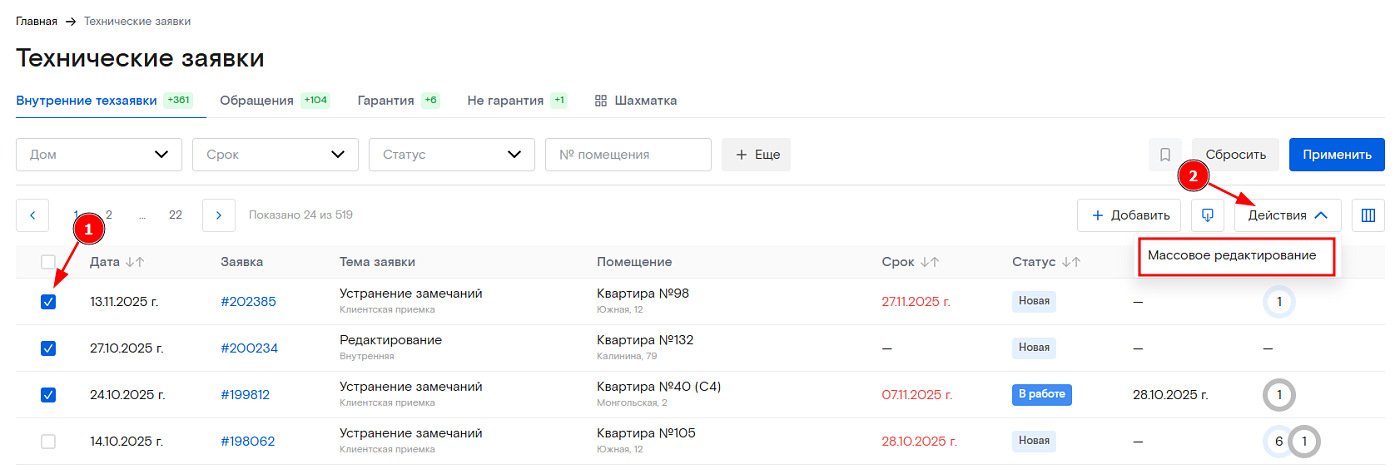
Task: Go to the previous page arrow
Action: (x=32, y=215)
